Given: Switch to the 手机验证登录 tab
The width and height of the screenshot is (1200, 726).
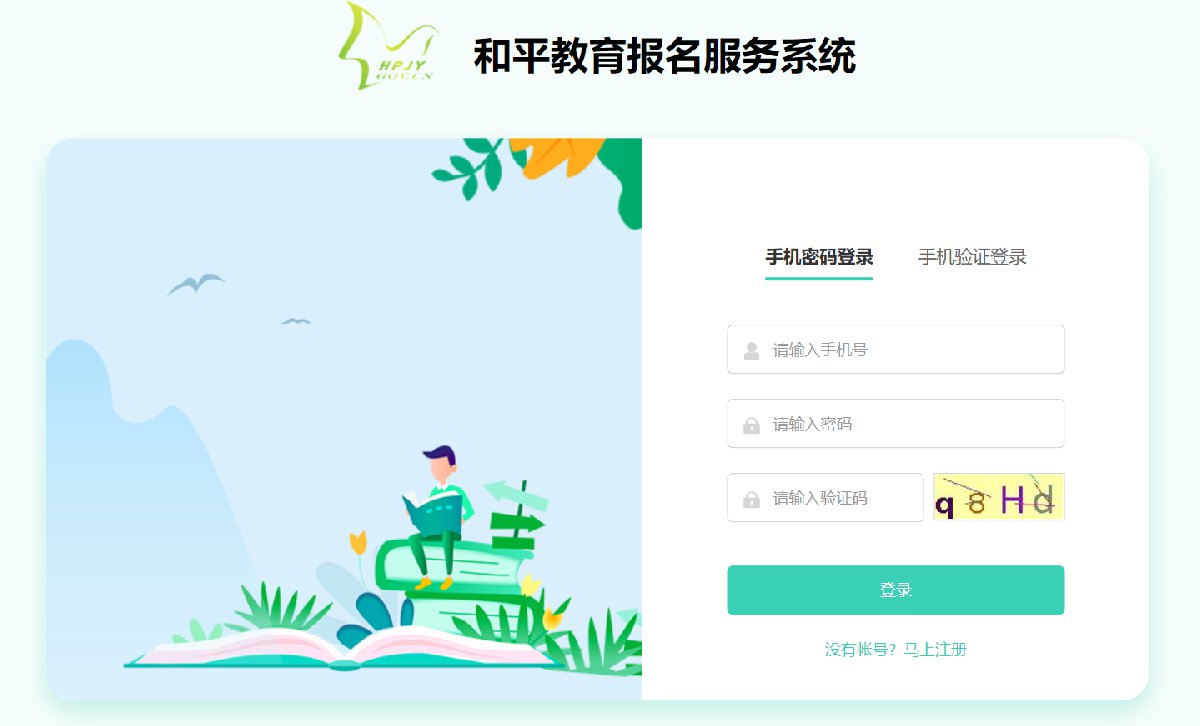Looking at the screenshot, I should tap(972, 257).
